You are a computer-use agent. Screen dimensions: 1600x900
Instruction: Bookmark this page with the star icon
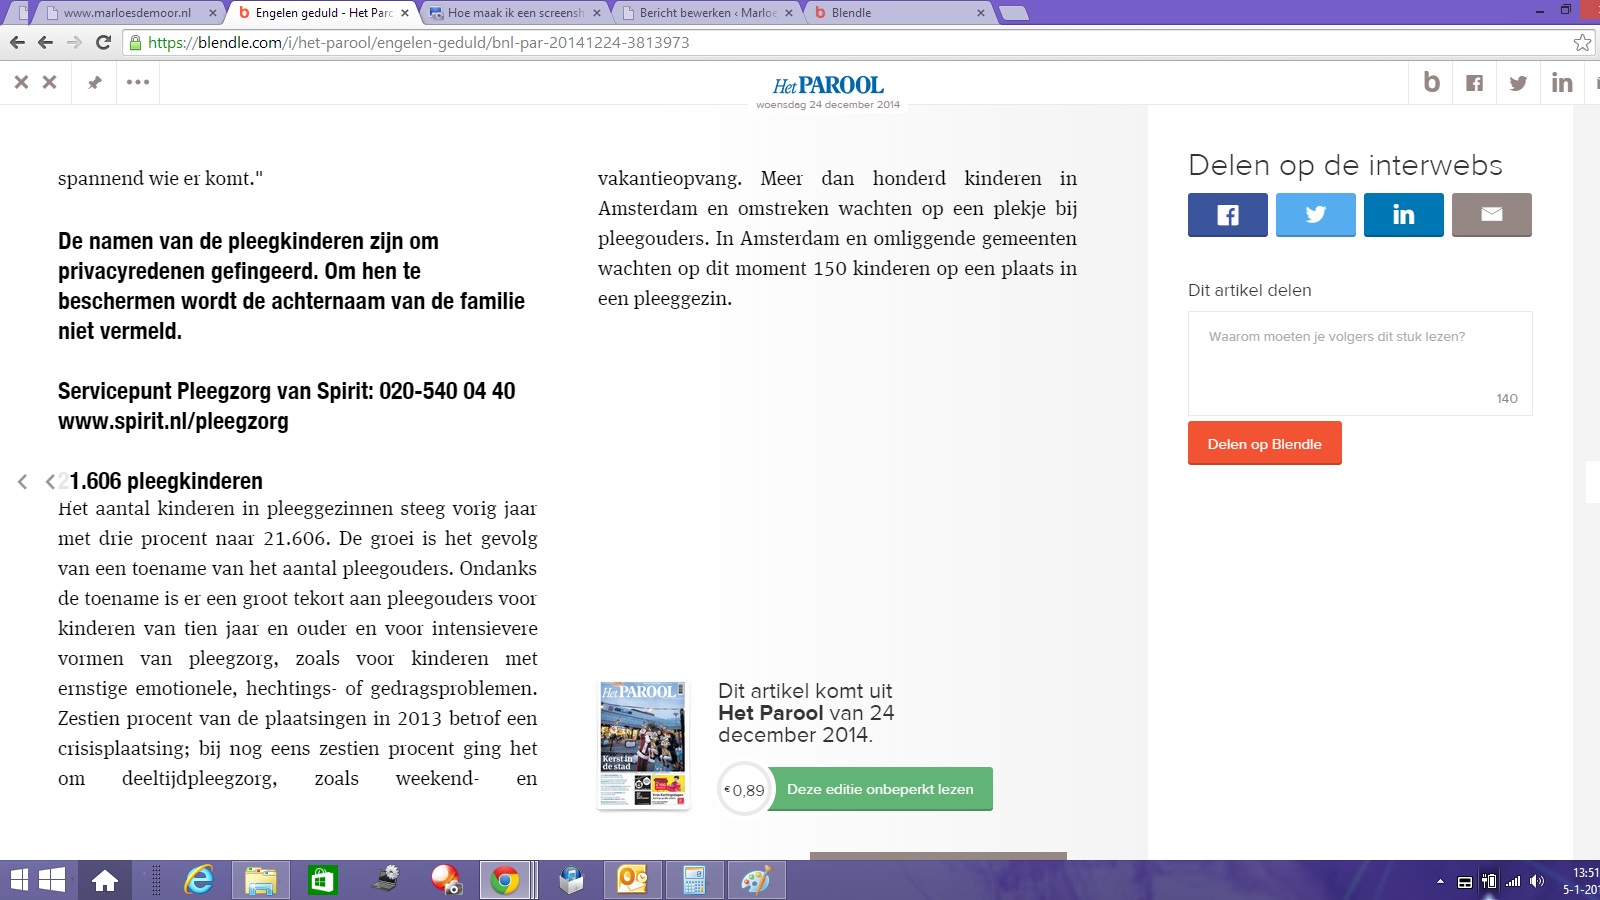tap(1582, 42)
